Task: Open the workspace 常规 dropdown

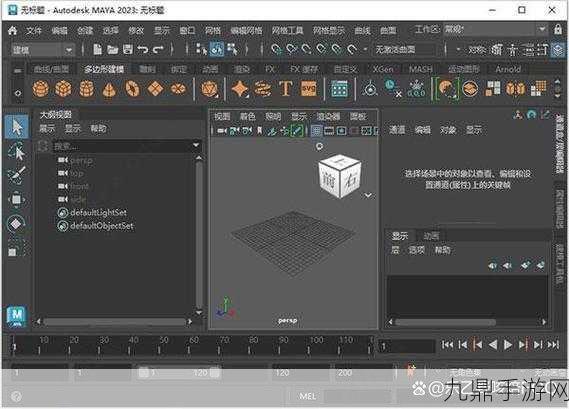Action: (495, 29)
